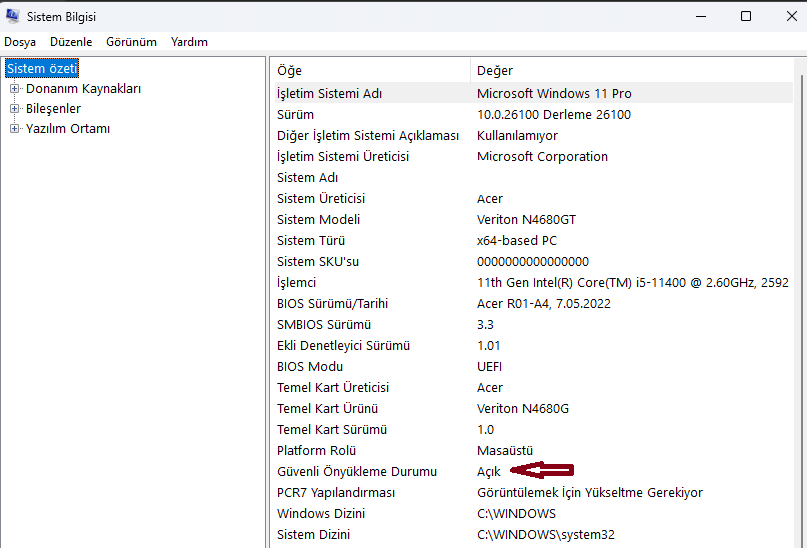The height and width of the screenshot is (548, 807).
Task: Select the BIOS Sürümü/Tarihi row label
Action: (332, 304)
